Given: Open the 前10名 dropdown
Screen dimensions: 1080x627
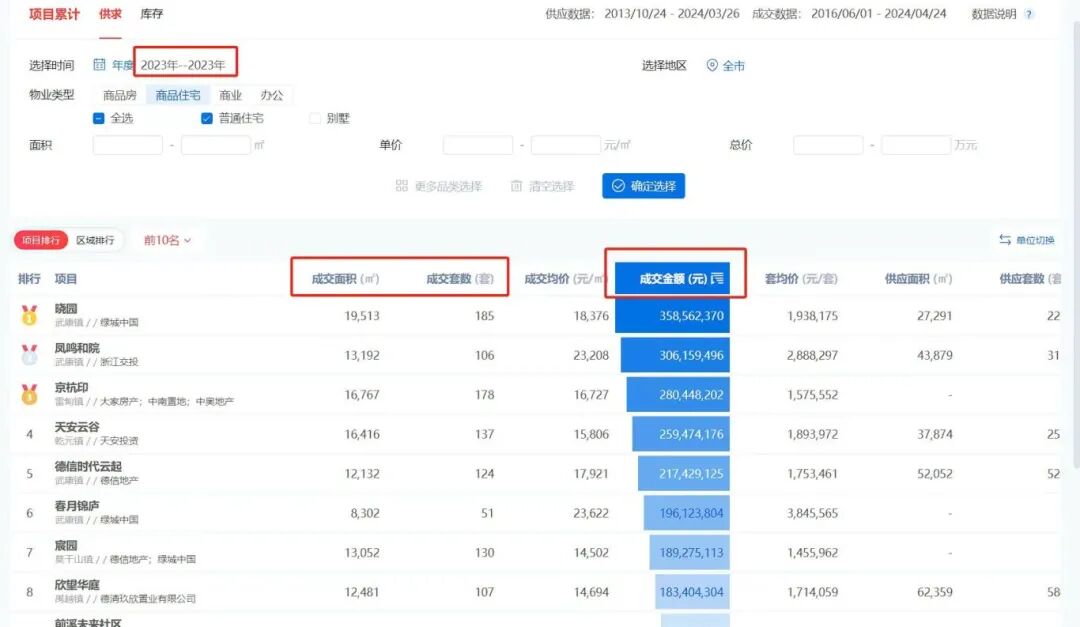Looking at the screenshot, I should (x=167, y=240).
